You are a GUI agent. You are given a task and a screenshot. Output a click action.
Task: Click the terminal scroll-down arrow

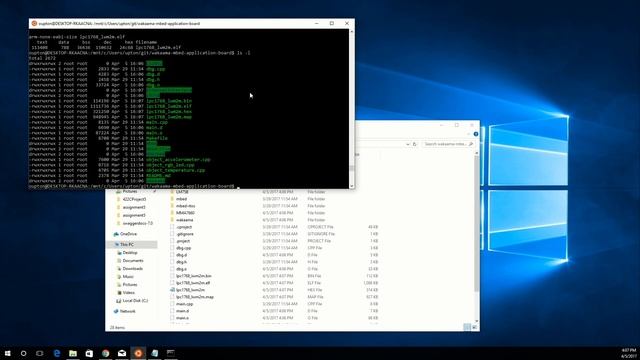[352, 186]
